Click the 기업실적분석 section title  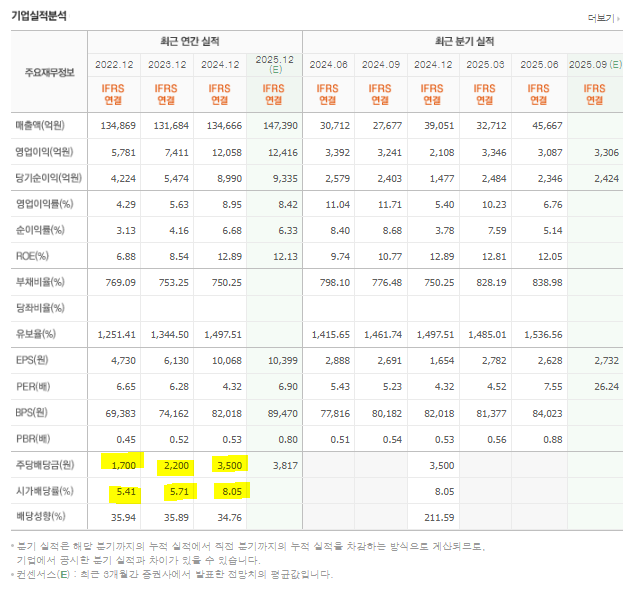point(39,16)
